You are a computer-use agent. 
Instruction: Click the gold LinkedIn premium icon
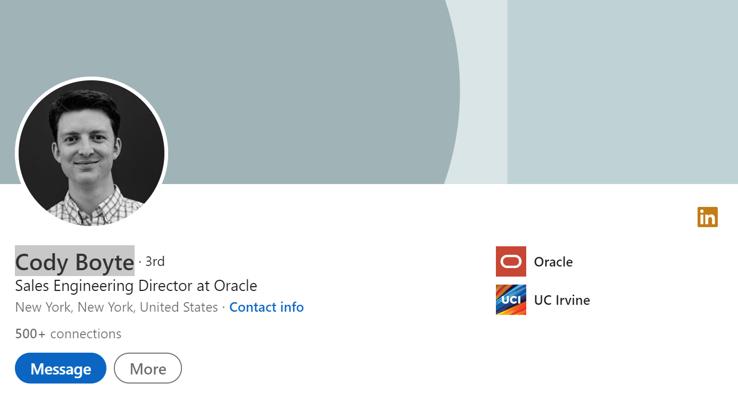pos(707,217)
